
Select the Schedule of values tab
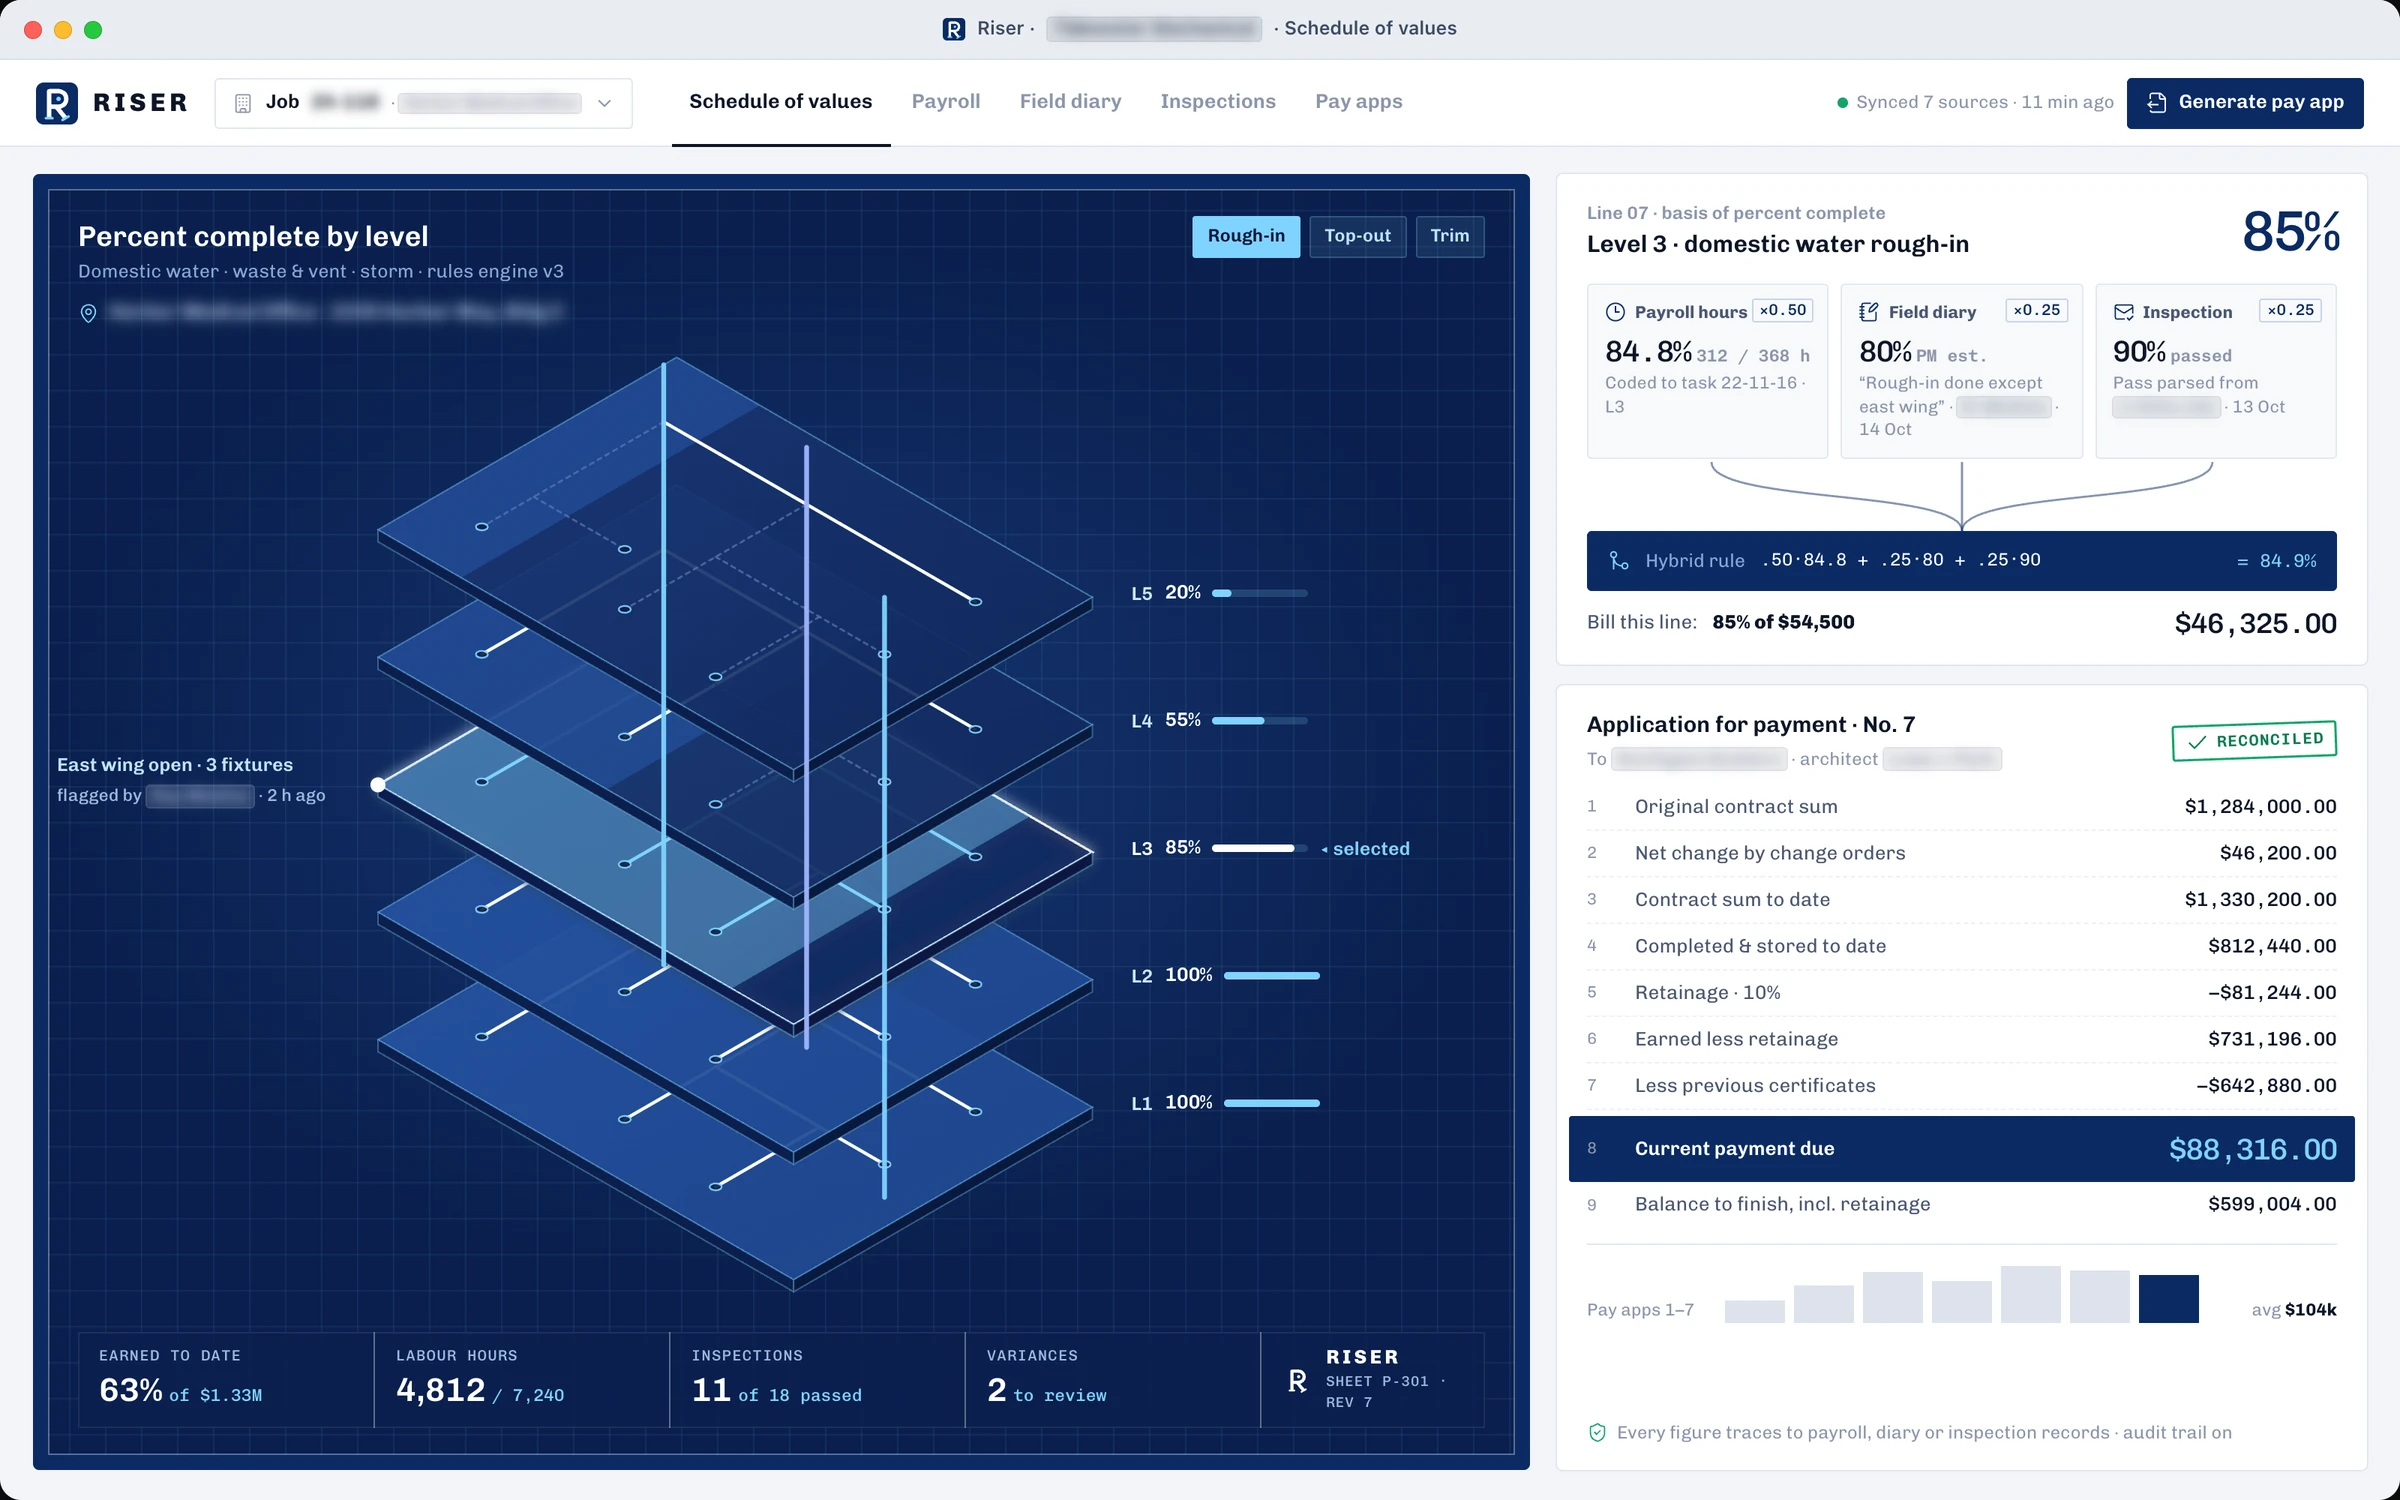780,102
